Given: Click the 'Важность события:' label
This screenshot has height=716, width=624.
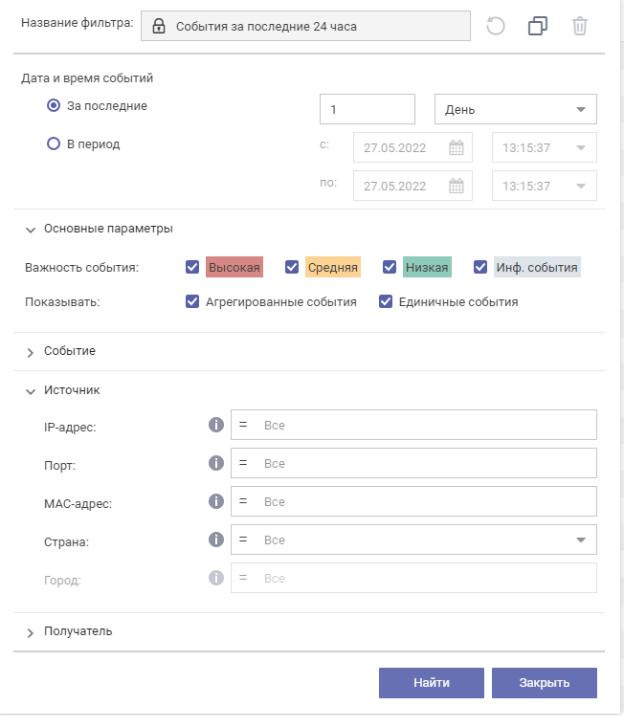Looking at the screenshot, I should (x=82, y=268).
